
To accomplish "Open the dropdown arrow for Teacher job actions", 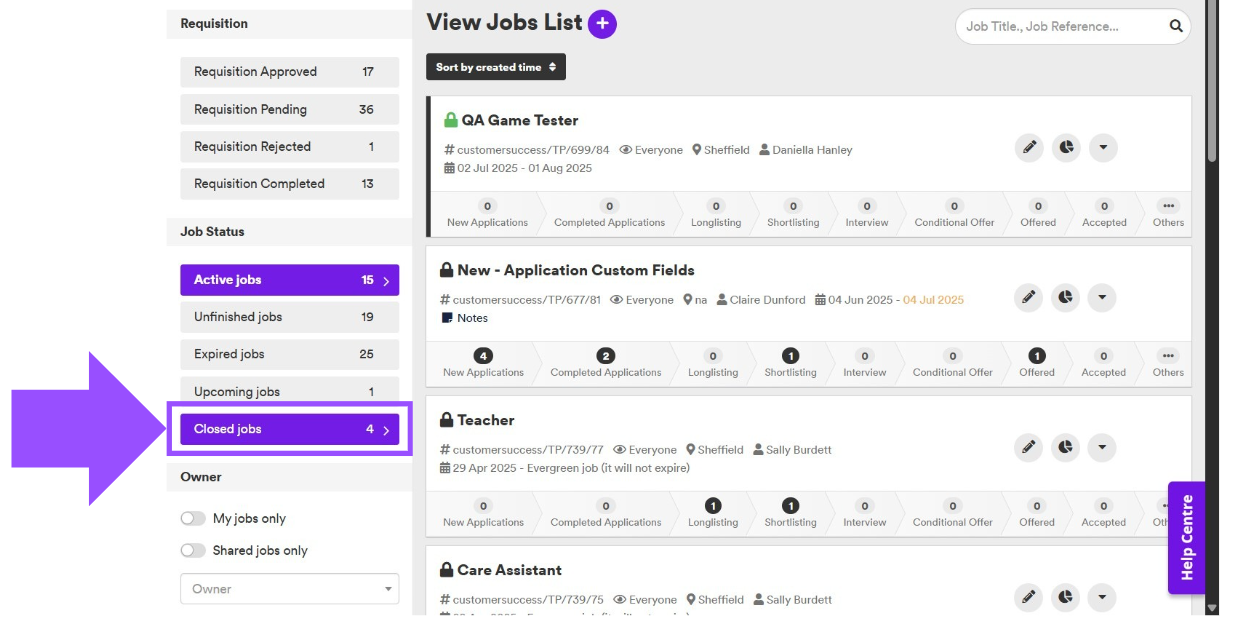I will (x=1102, y=448).
